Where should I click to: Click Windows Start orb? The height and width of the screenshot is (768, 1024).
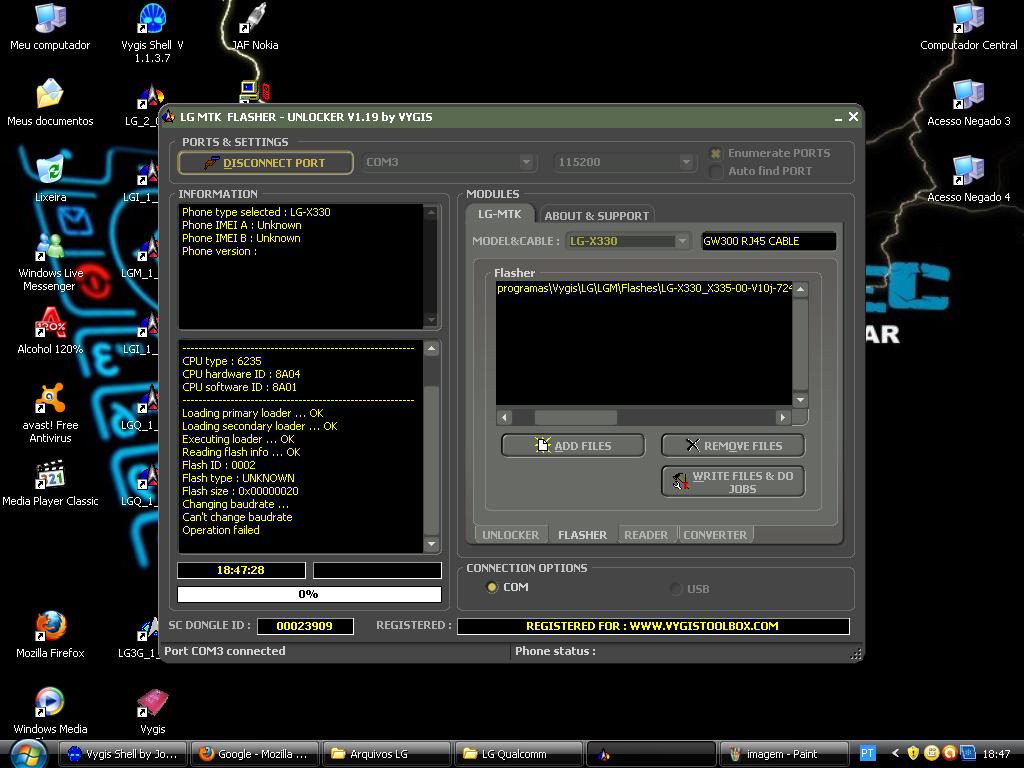[x=29, y=754]
